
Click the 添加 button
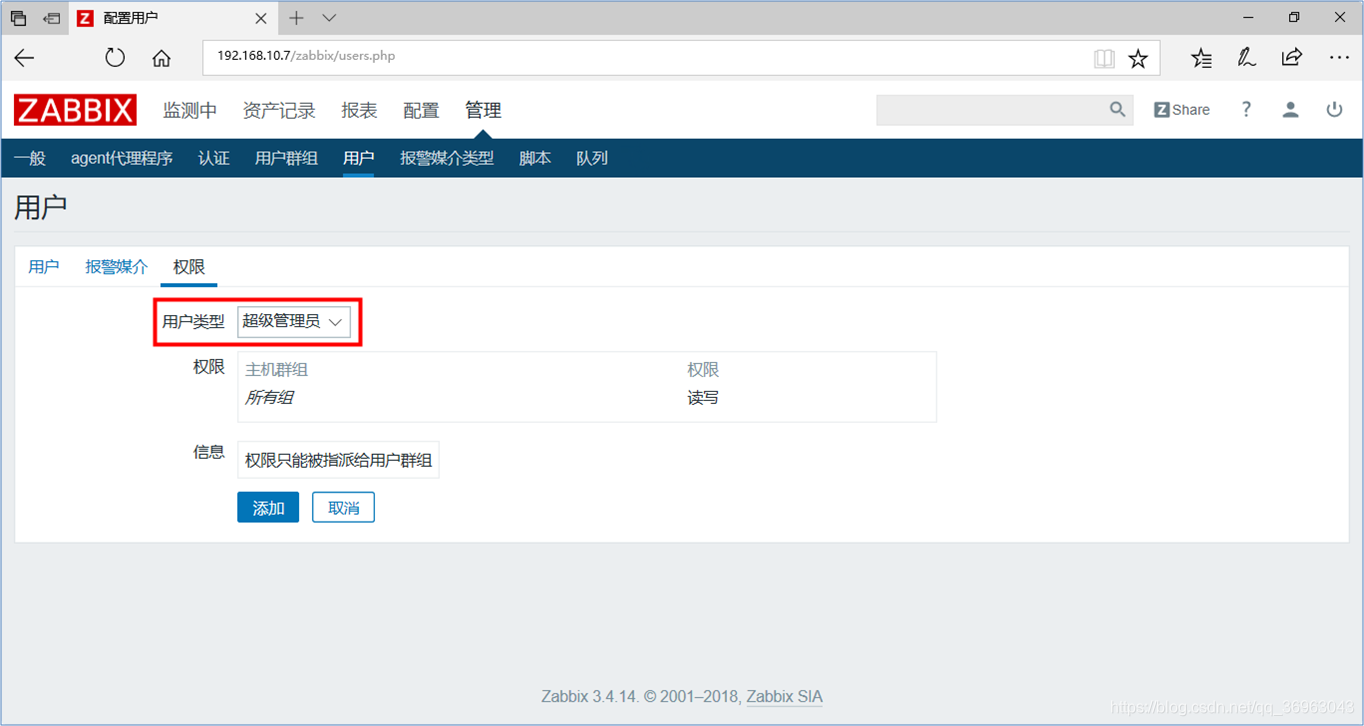(x=268, y=507)
